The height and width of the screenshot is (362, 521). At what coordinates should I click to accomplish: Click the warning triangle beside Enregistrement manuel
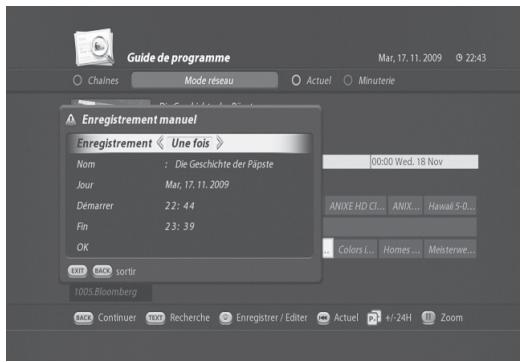pyautogui.click(x=71, y=120)
